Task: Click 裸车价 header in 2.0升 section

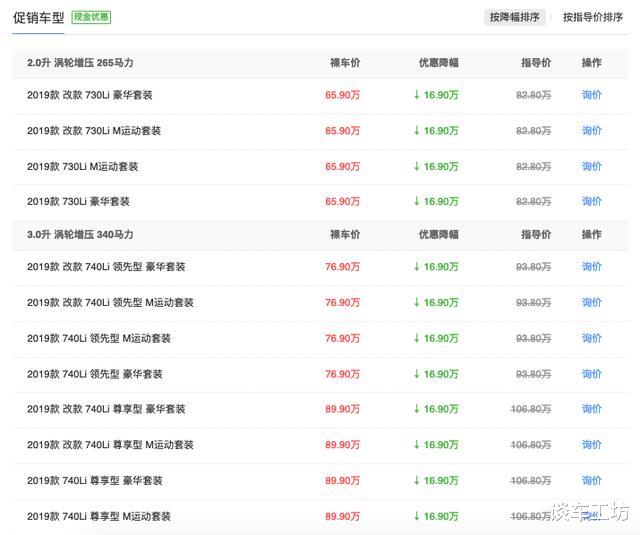Action: pos(345,62)
